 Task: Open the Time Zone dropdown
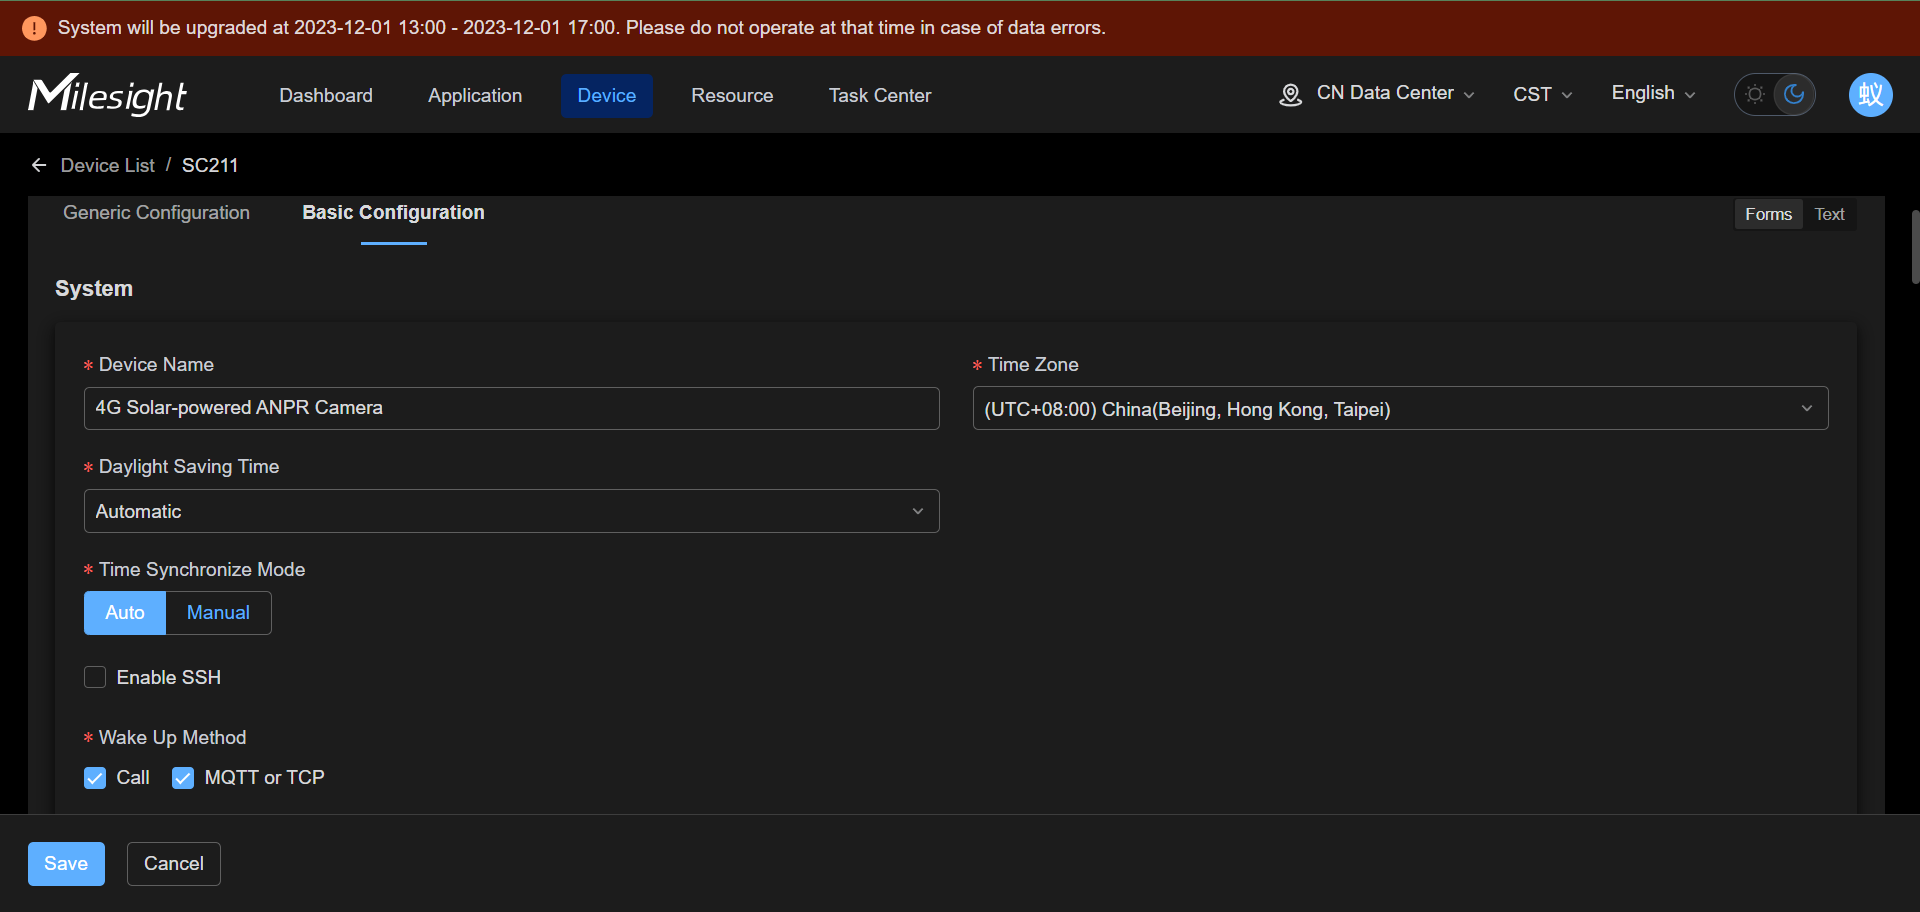pos(1400,408)
